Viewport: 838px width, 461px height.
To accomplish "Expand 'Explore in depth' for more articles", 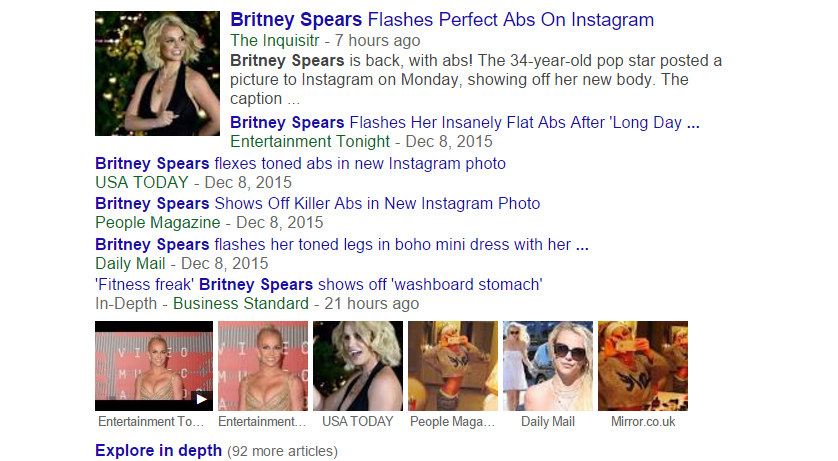I will click(158, 450).
